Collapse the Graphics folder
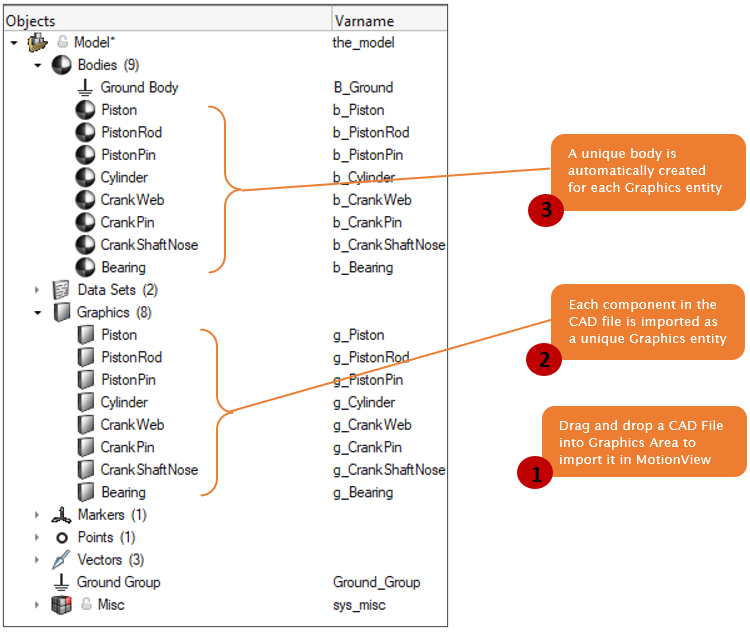The width and height of the screenshot is (750, 632). pyautogui.click(x=37, y=312)
